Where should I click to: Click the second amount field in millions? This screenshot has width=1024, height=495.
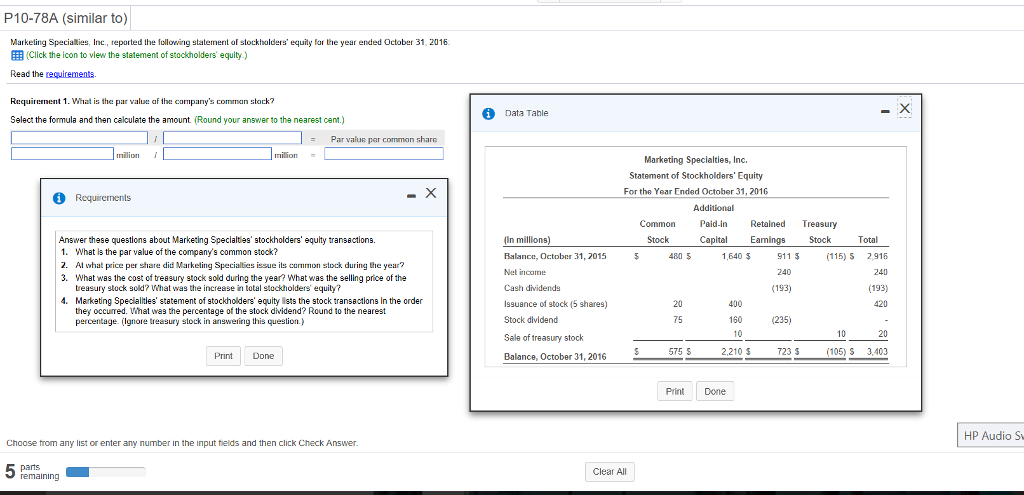(217, 153)
